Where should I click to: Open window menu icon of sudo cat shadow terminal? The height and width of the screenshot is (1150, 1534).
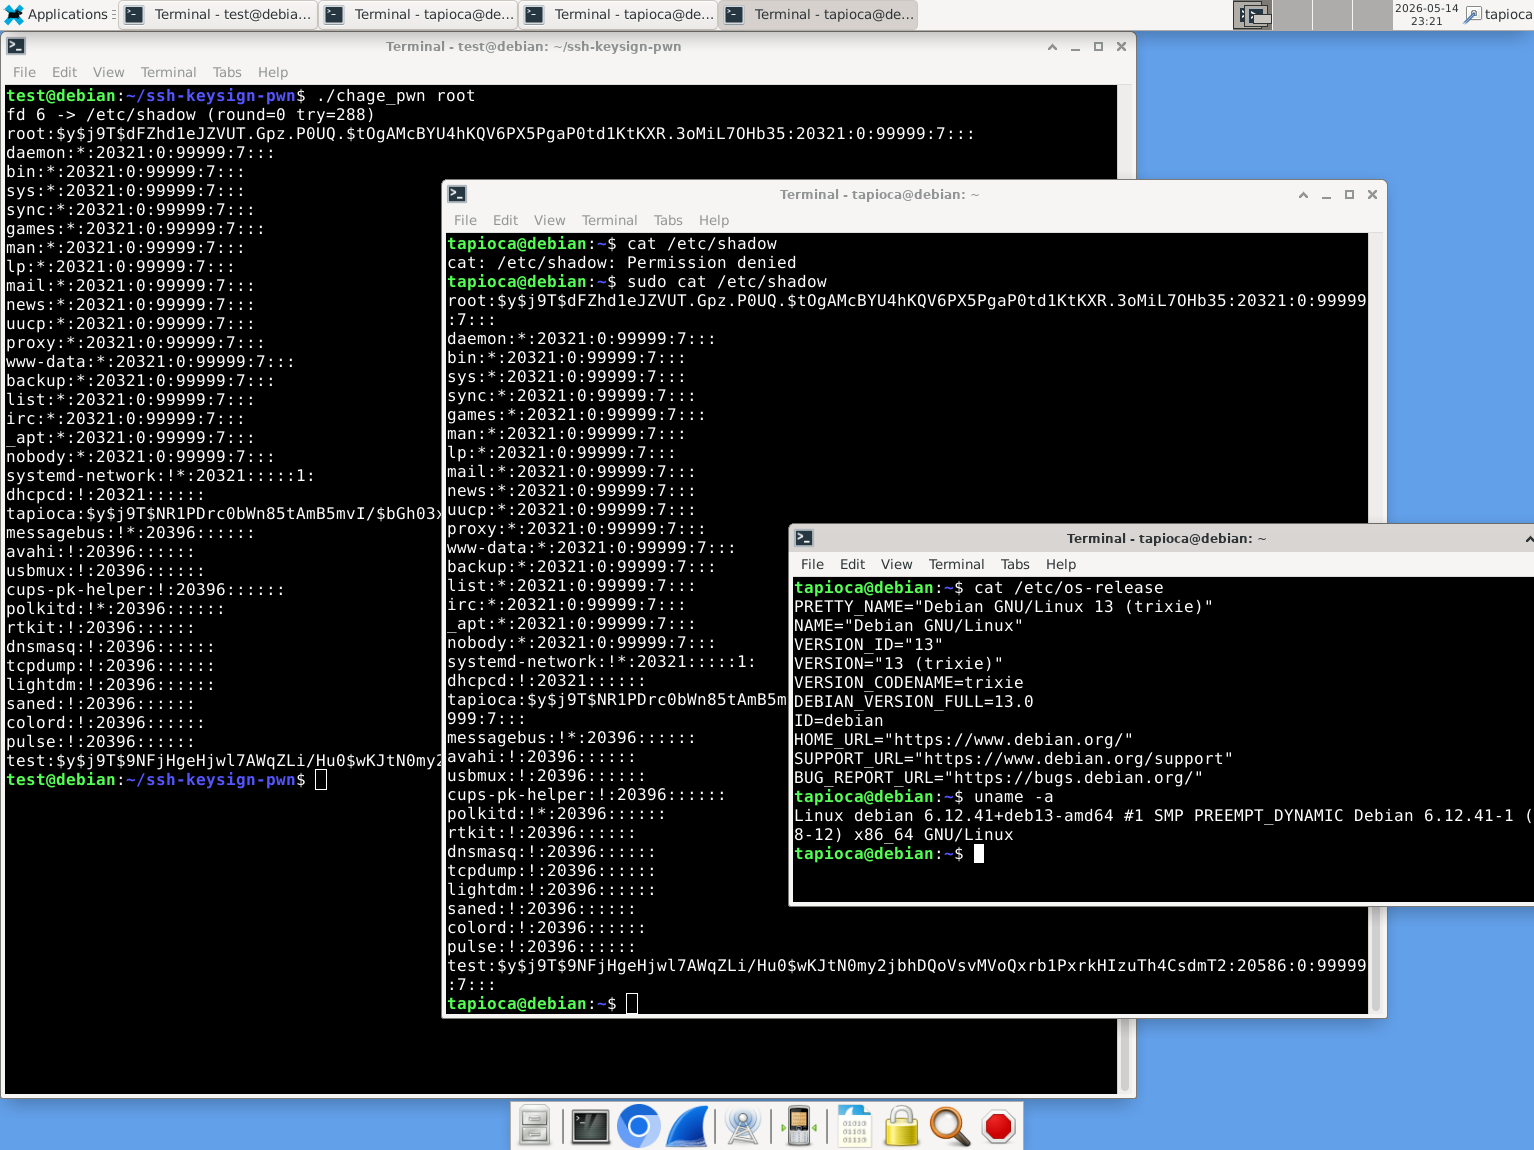click(457, 194)
